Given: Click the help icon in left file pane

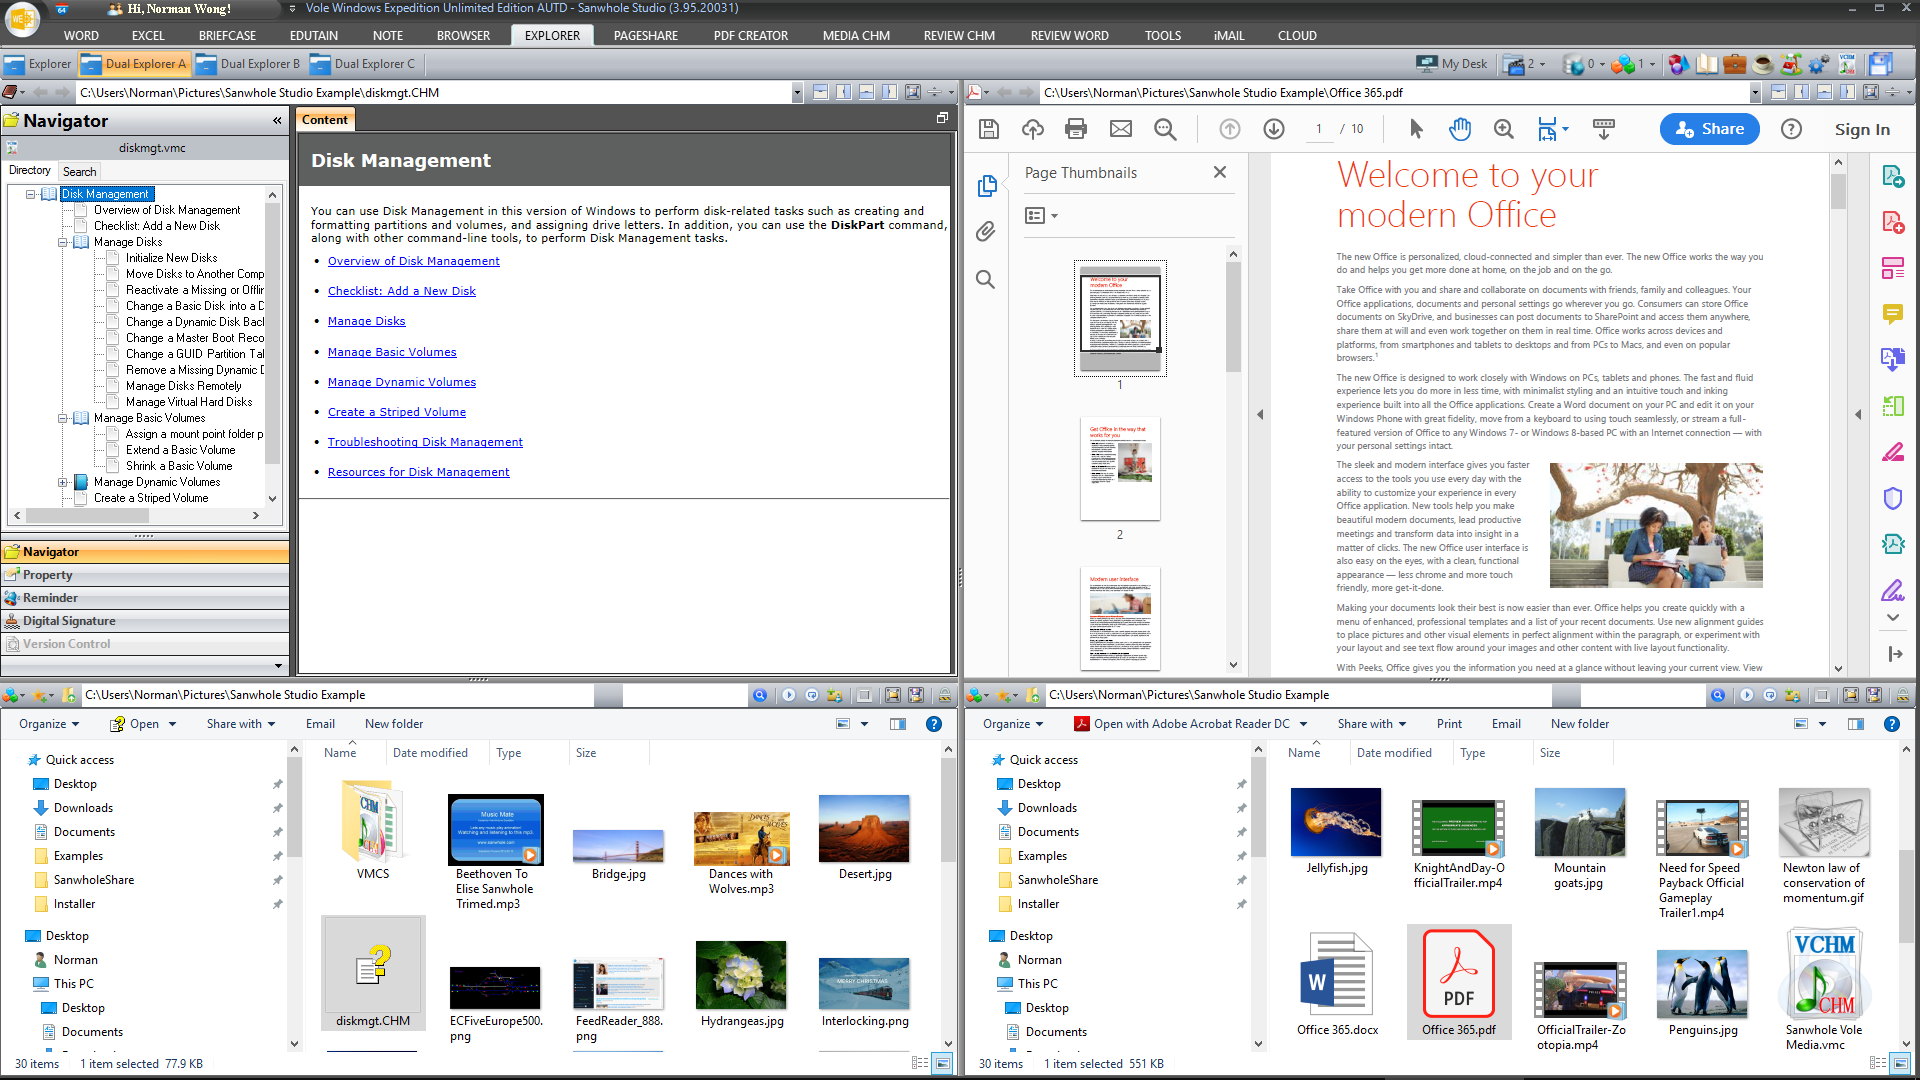Looking at the screenshot, I should point(934,724).
